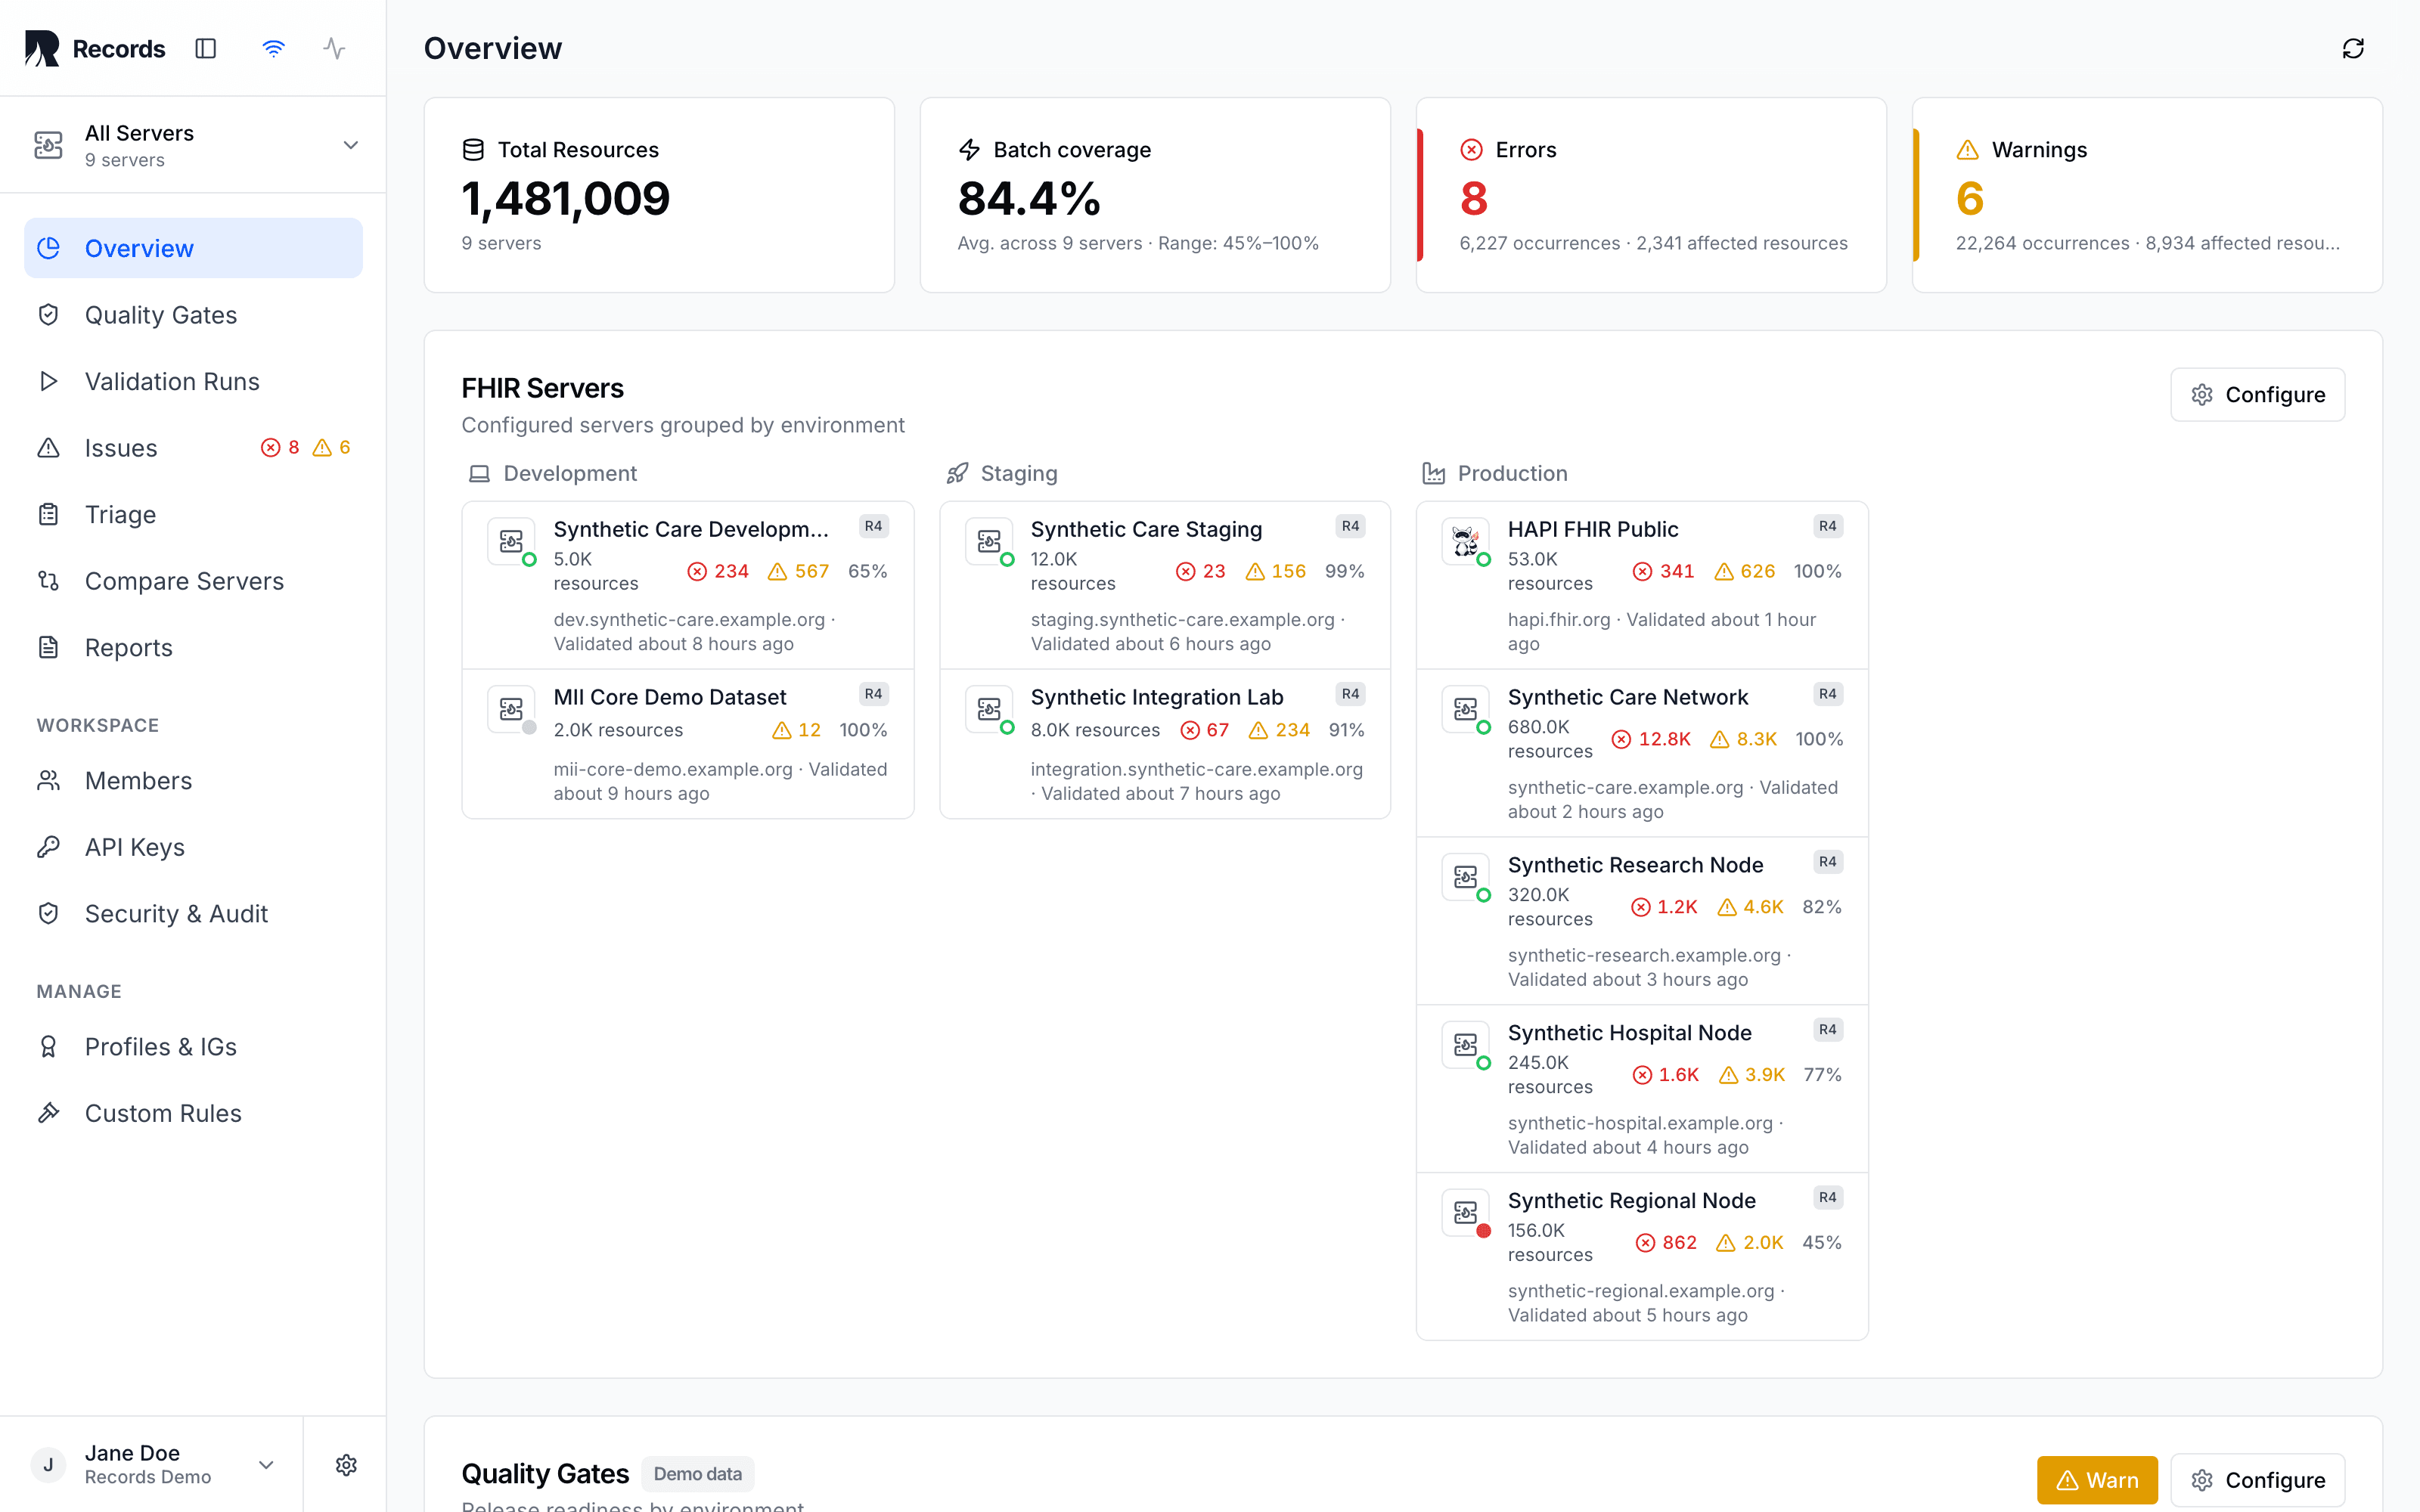Image resolution: width=2420 pixels, height=1512 pixels.
Task: Click the Synthetic Regional Node server icon
Action: [x=1466, y=1213]
